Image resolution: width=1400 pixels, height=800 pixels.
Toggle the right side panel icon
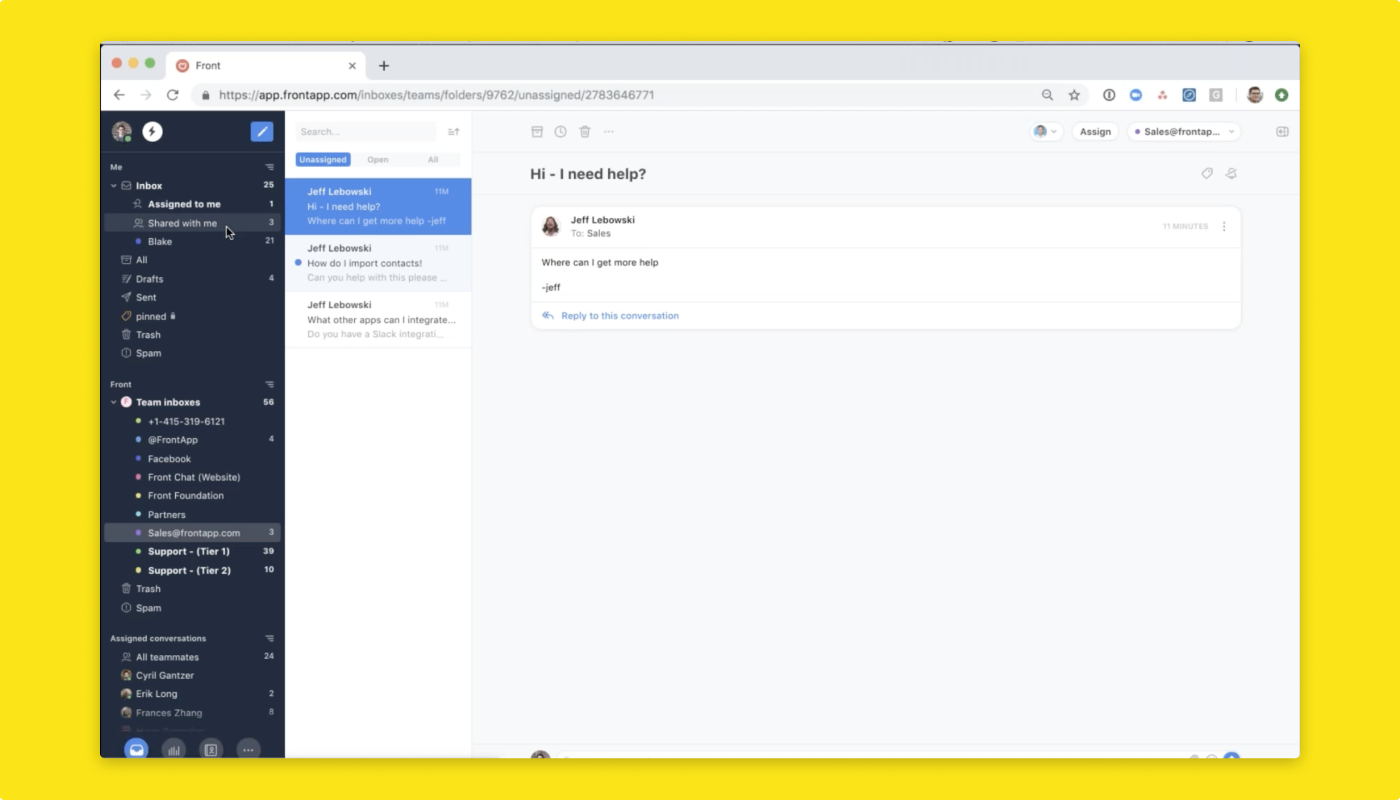[x=1282, y=131]
